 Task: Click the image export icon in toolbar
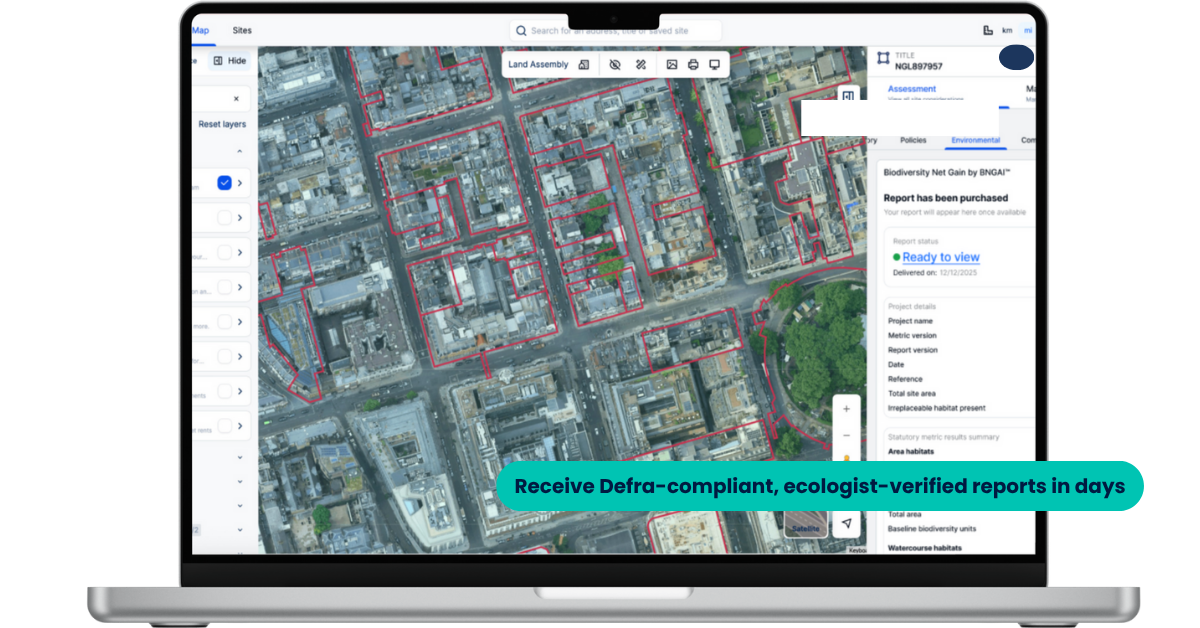672,65
